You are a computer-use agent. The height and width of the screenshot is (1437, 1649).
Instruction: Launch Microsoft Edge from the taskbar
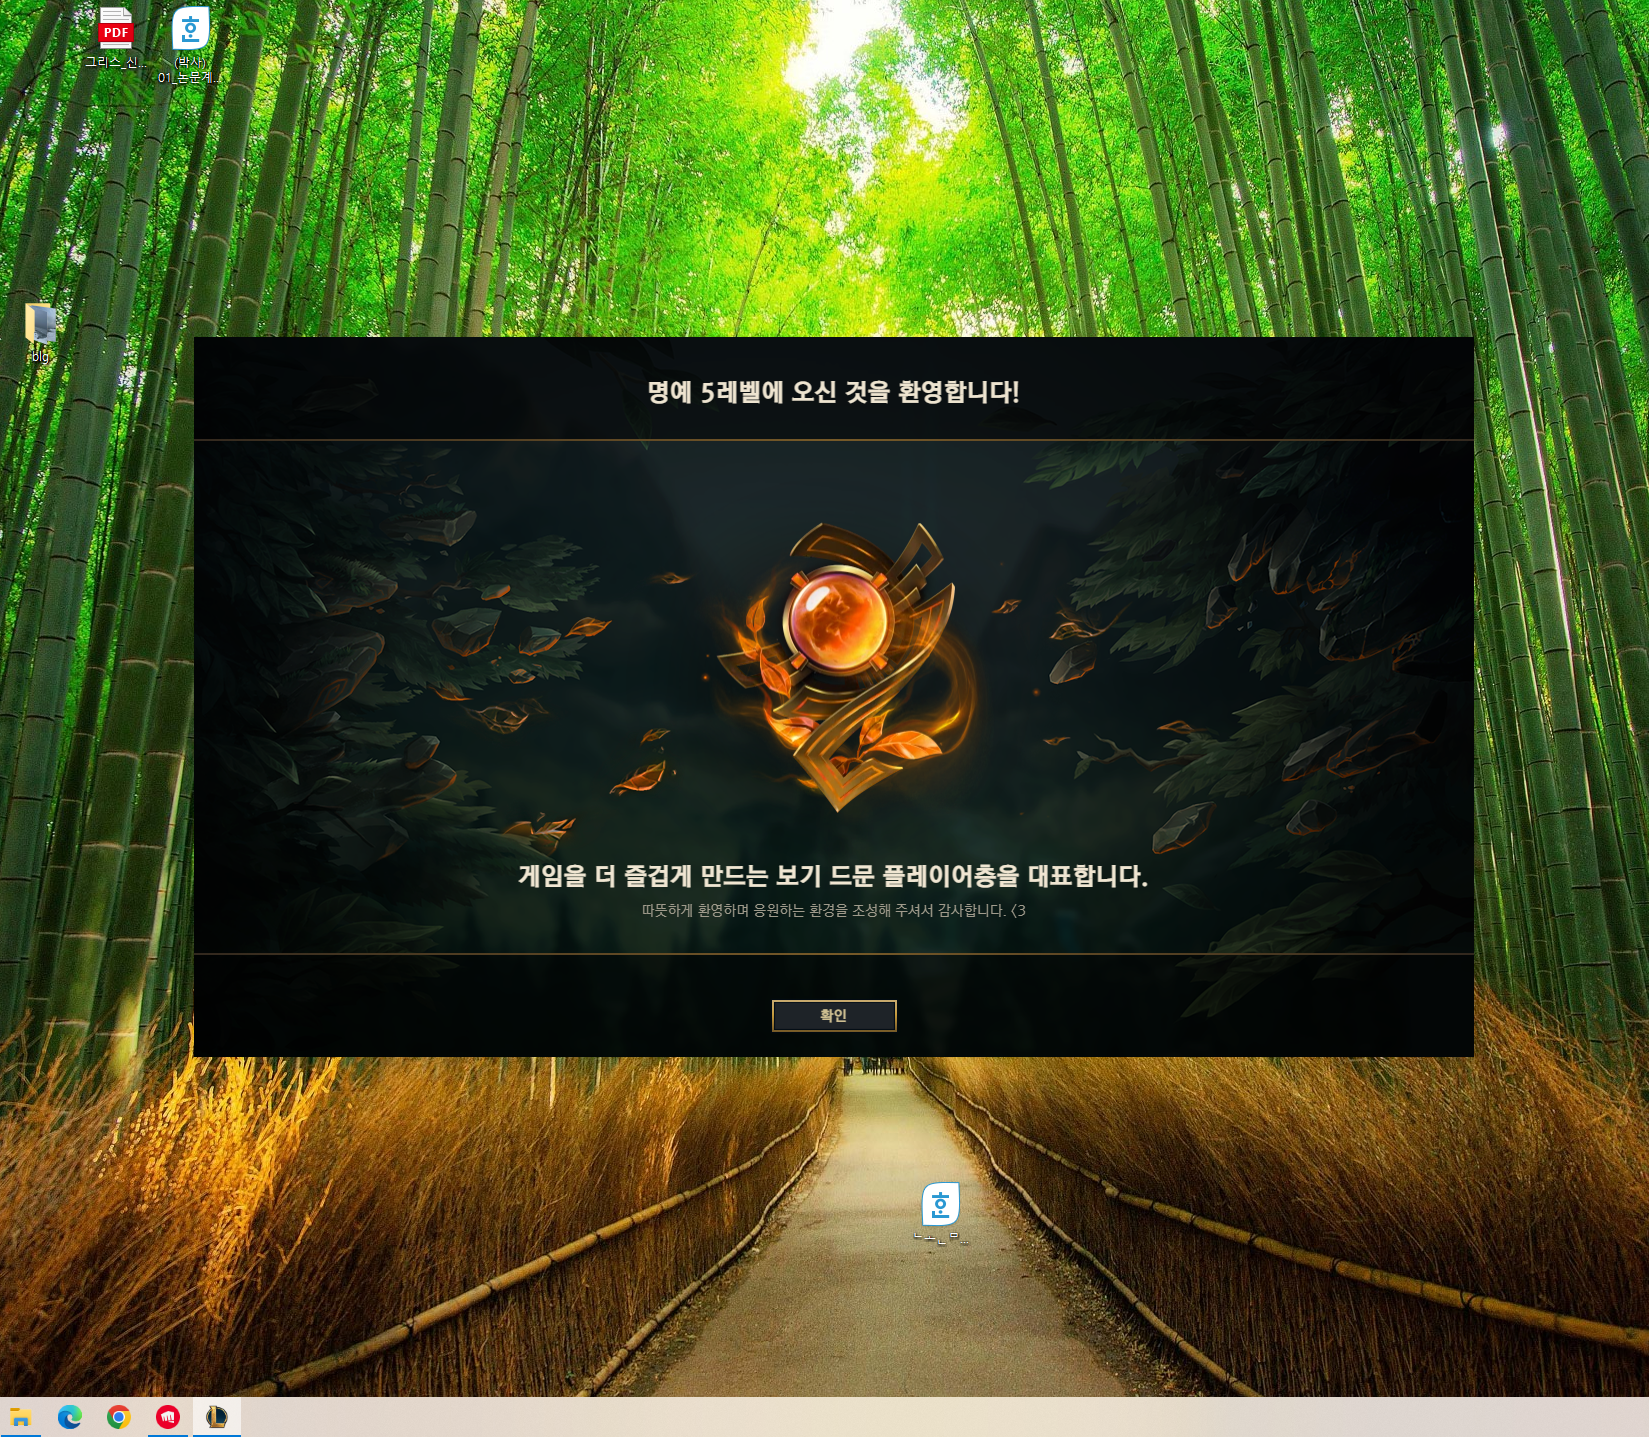70,1417
